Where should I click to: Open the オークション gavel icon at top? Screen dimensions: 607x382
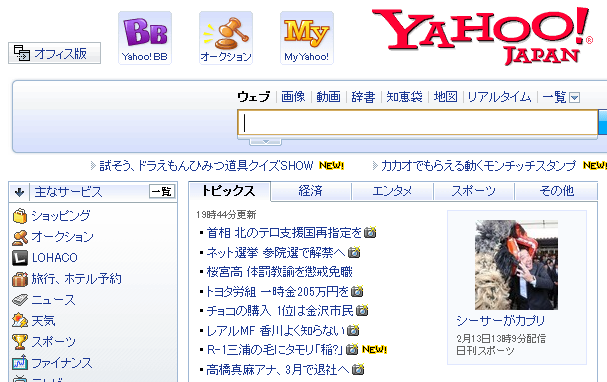(x=226, y=38)
